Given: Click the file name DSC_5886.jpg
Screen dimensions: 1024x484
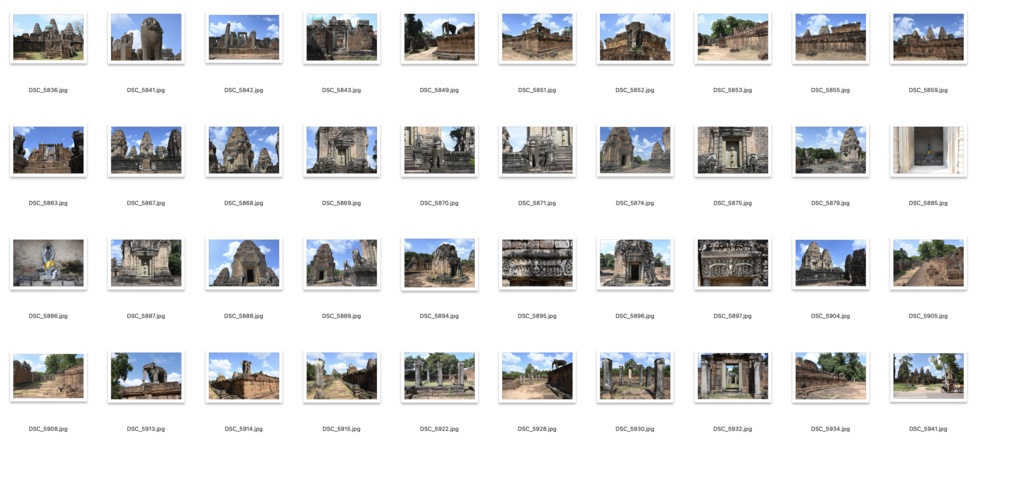Looking at the screenshot, I should point(48,316).
